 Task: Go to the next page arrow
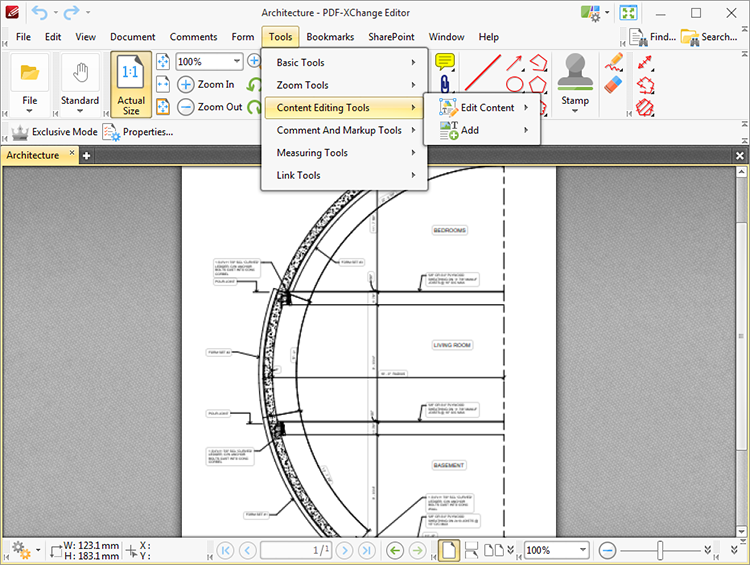point(343,550)
